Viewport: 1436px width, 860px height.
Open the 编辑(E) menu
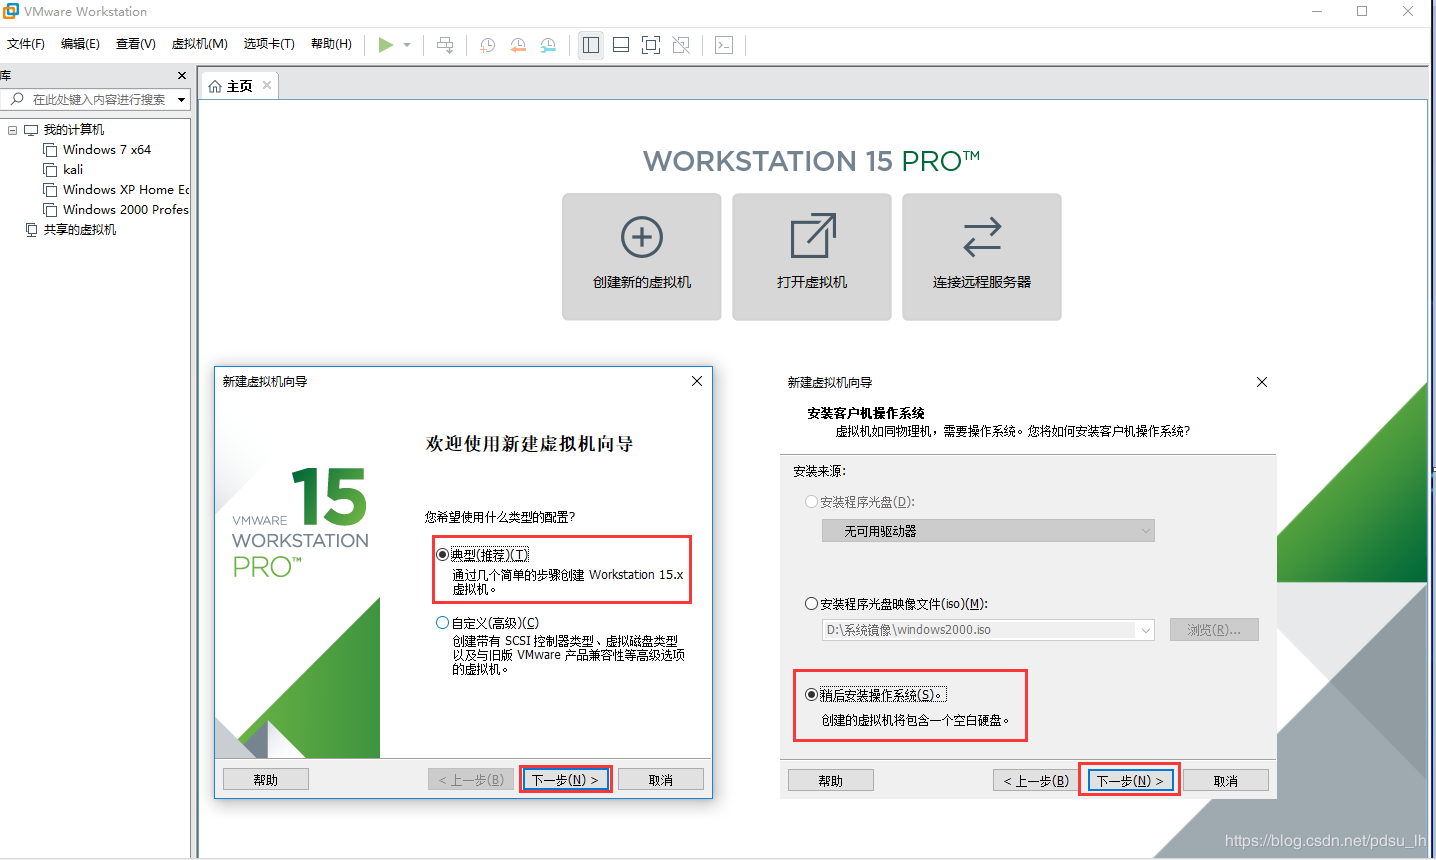[80, 44]
